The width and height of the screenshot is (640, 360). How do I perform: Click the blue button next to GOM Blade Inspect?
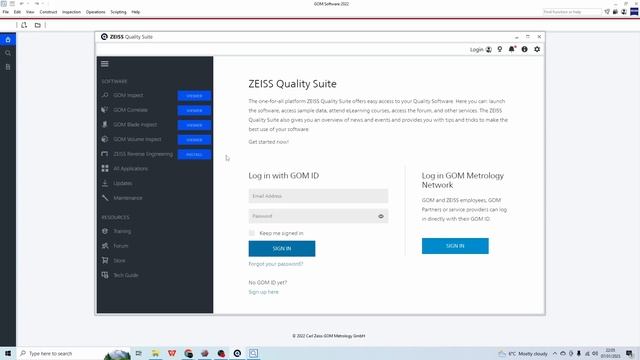point(194,125)
